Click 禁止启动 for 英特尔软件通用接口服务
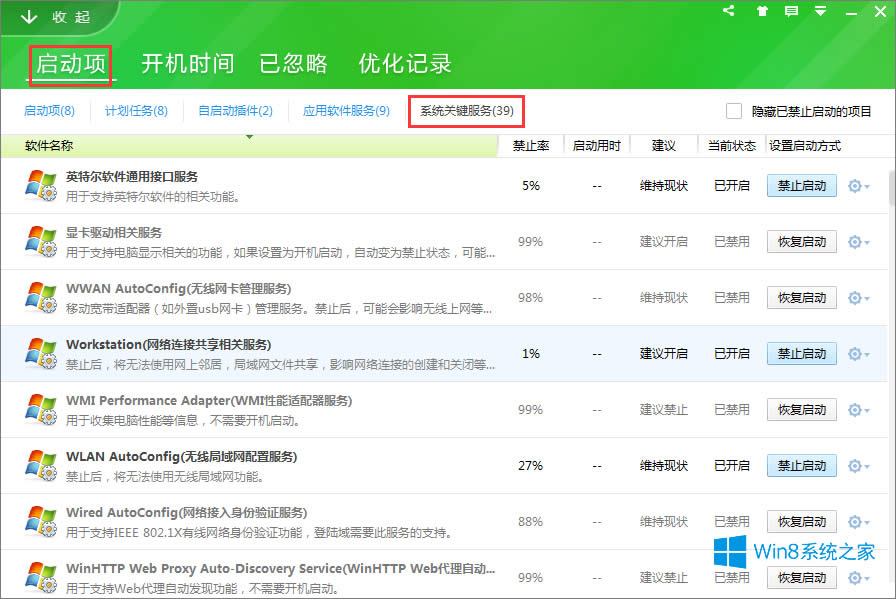 [800, 185]
